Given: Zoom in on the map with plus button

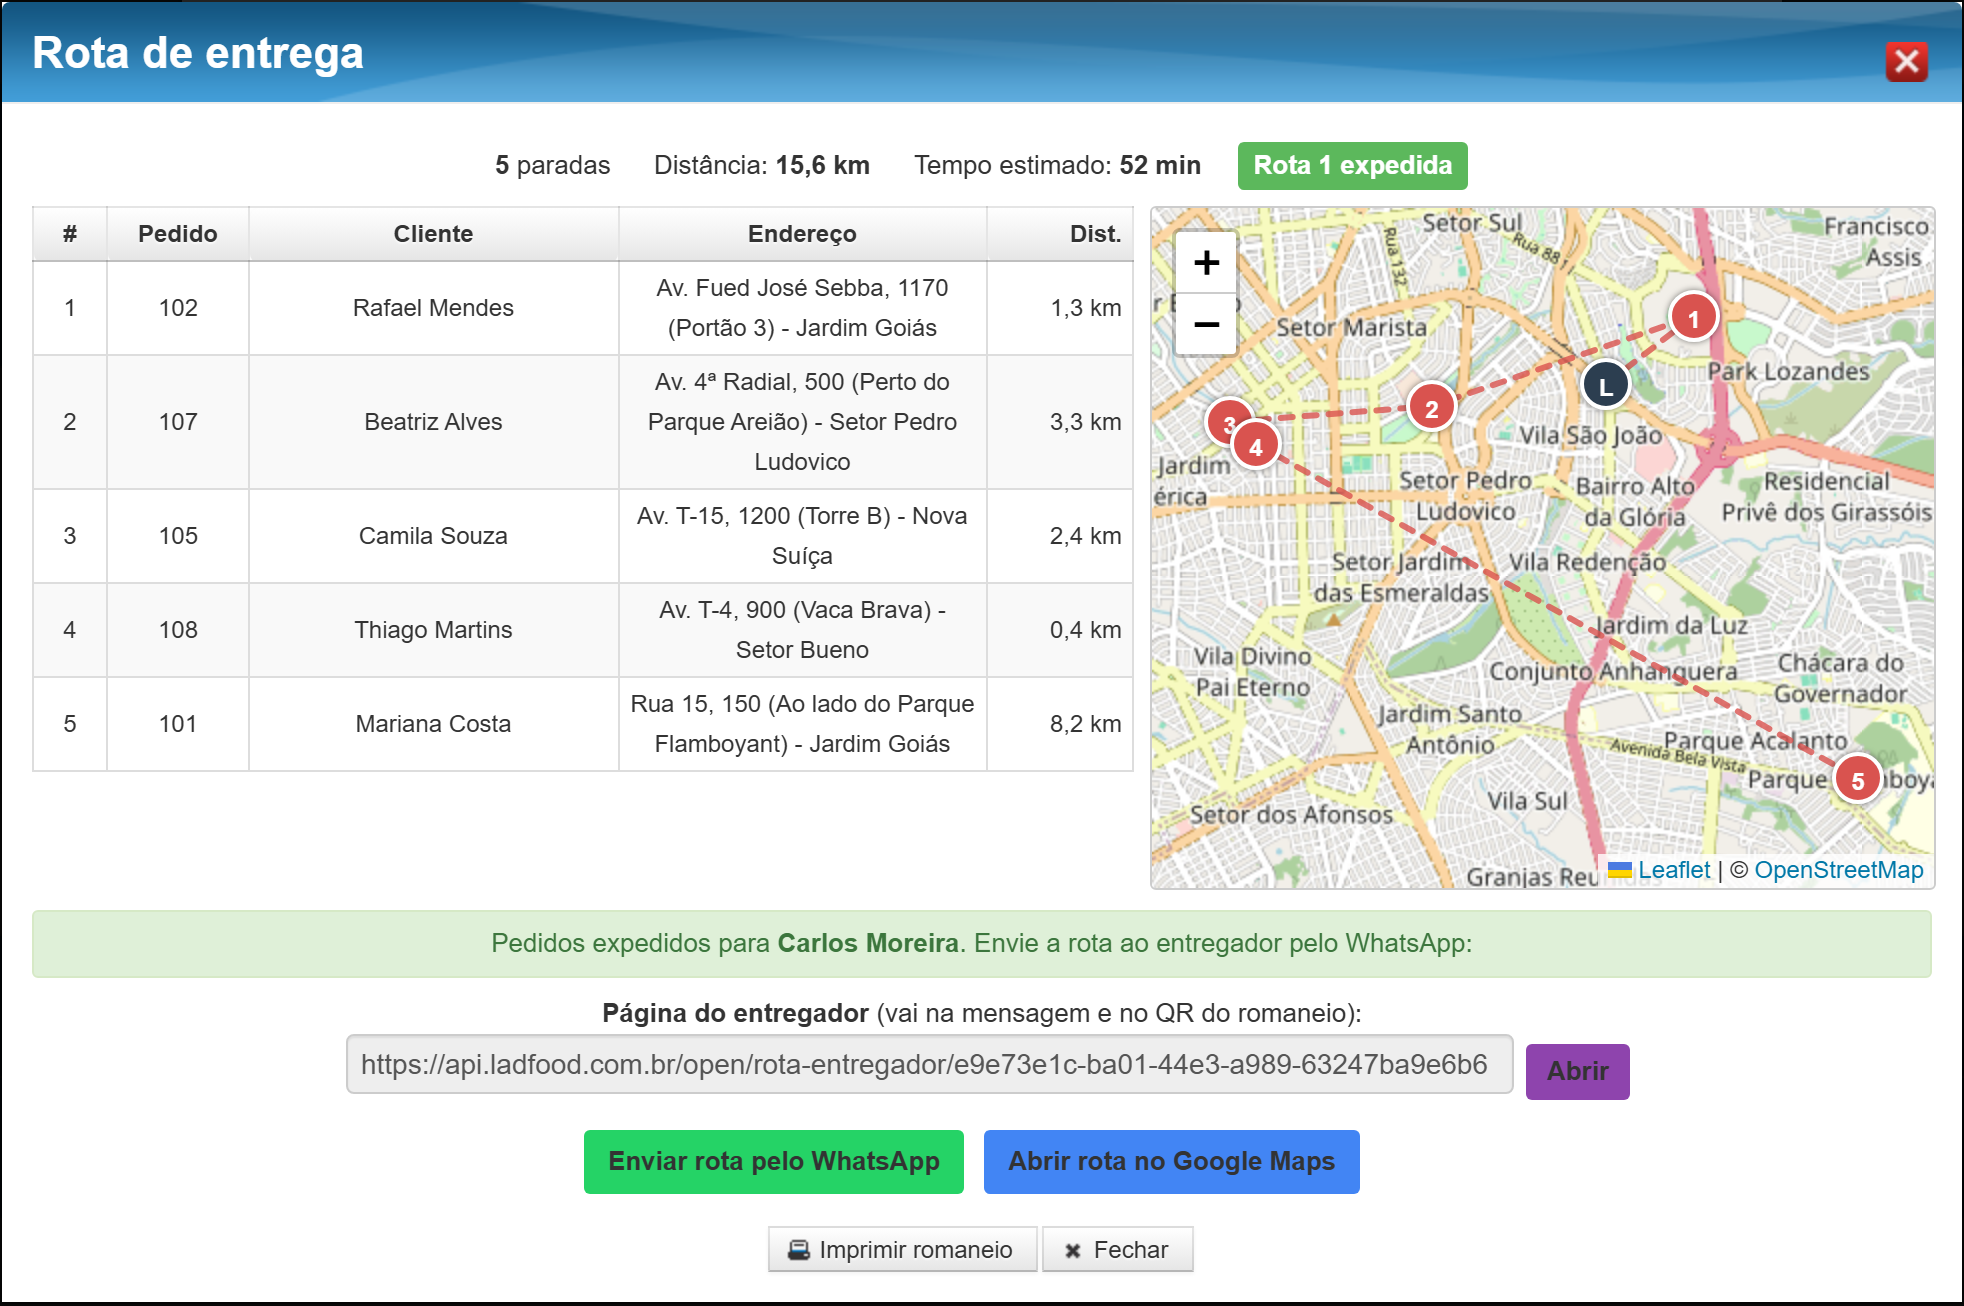Looking at the screenshot, I should [1206, 262].
